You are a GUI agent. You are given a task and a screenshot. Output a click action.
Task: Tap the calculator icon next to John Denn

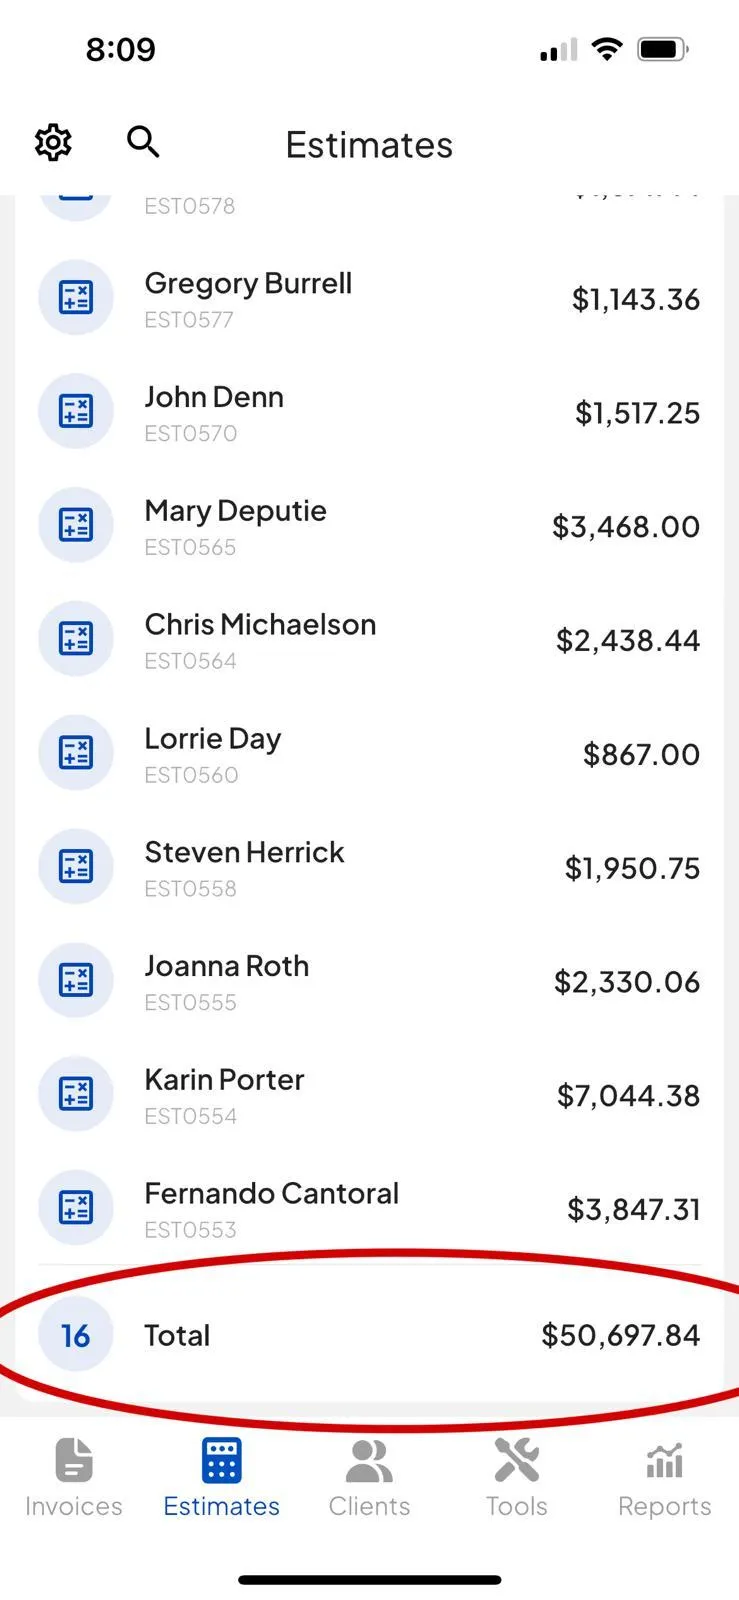click(76, 411)
